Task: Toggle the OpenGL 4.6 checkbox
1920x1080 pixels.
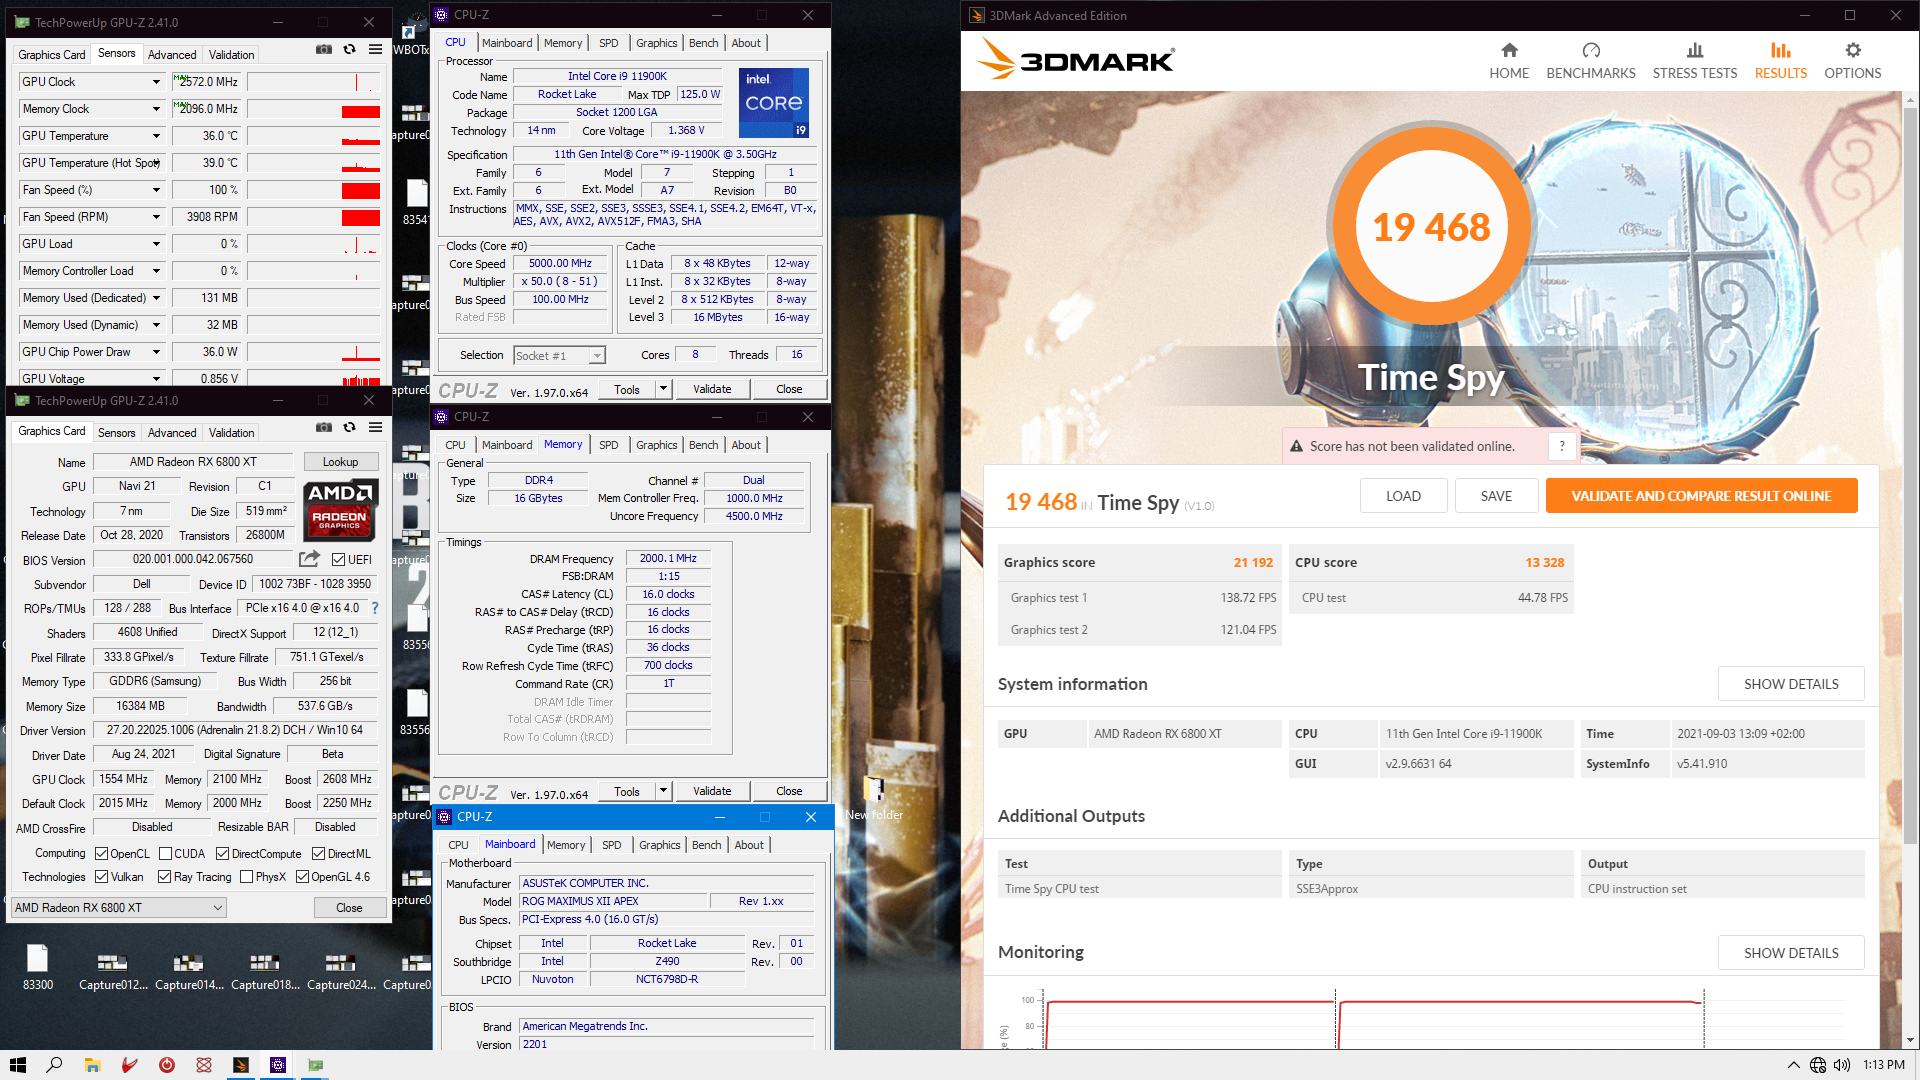Action: (x=302, y=876)
